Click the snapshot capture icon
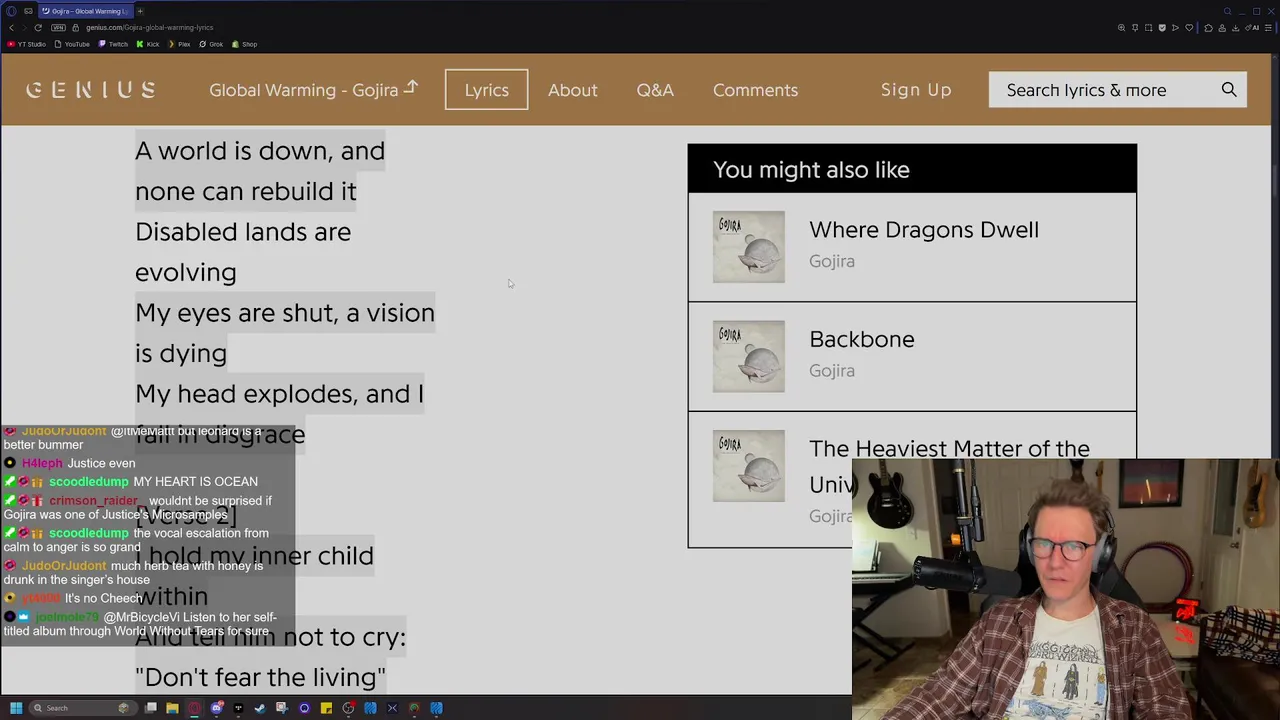 click(x=1149, y=28)
